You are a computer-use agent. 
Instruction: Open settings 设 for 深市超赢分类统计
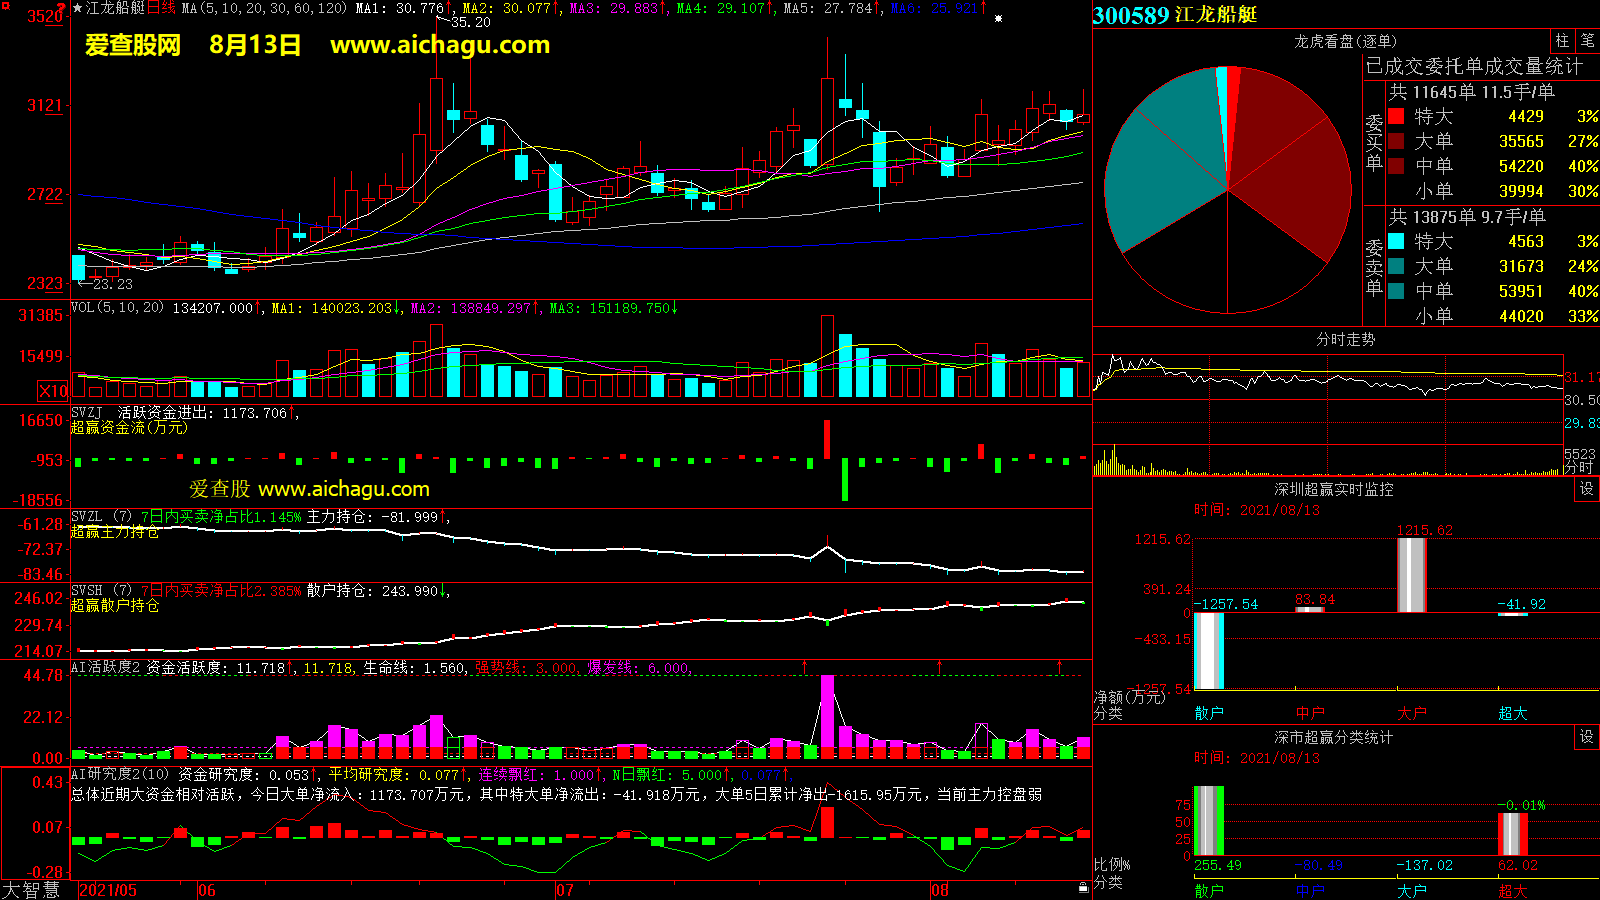pyautogui.click(x=1587, y=737)
